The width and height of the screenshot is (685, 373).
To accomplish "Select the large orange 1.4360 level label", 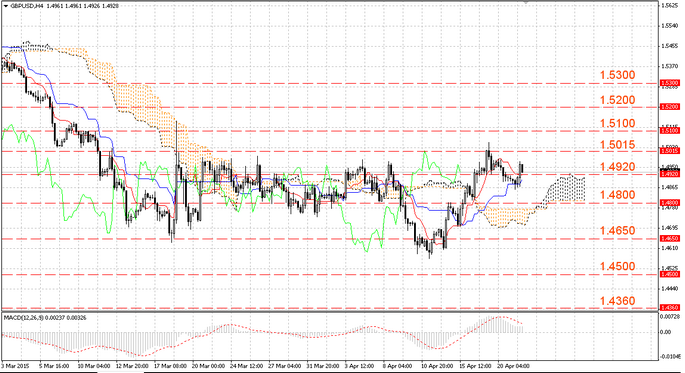I will pyautogui.click(x=617, y=300).
